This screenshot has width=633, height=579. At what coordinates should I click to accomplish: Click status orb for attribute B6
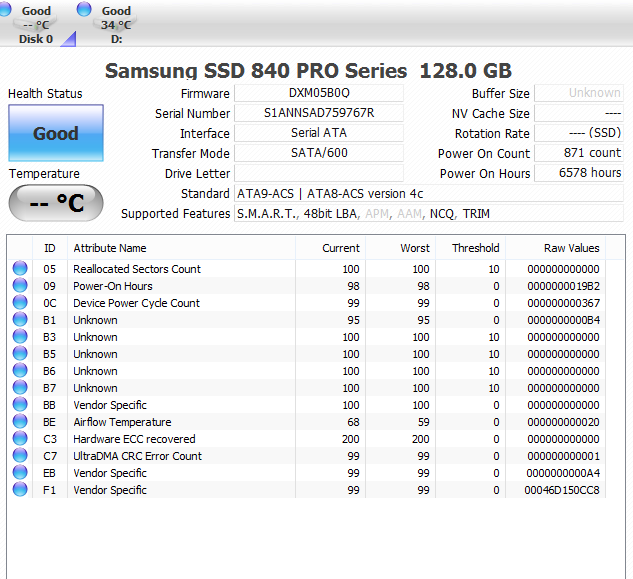point(20,370)
